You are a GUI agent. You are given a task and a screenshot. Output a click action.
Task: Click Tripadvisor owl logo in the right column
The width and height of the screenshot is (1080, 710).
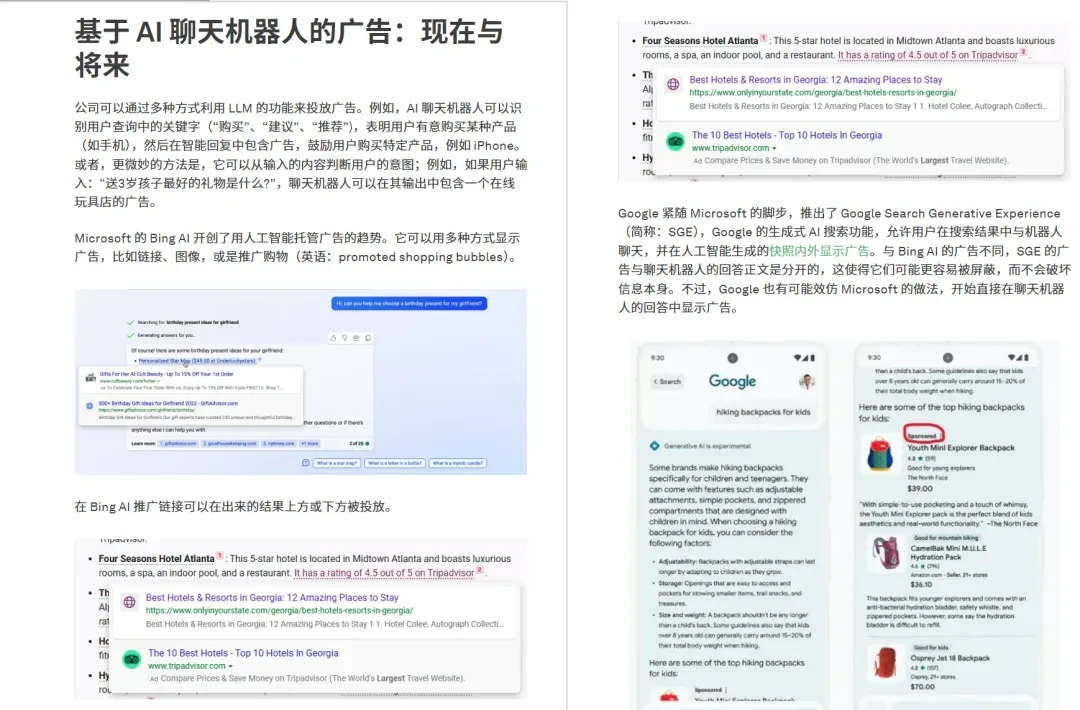pos(676,141)
